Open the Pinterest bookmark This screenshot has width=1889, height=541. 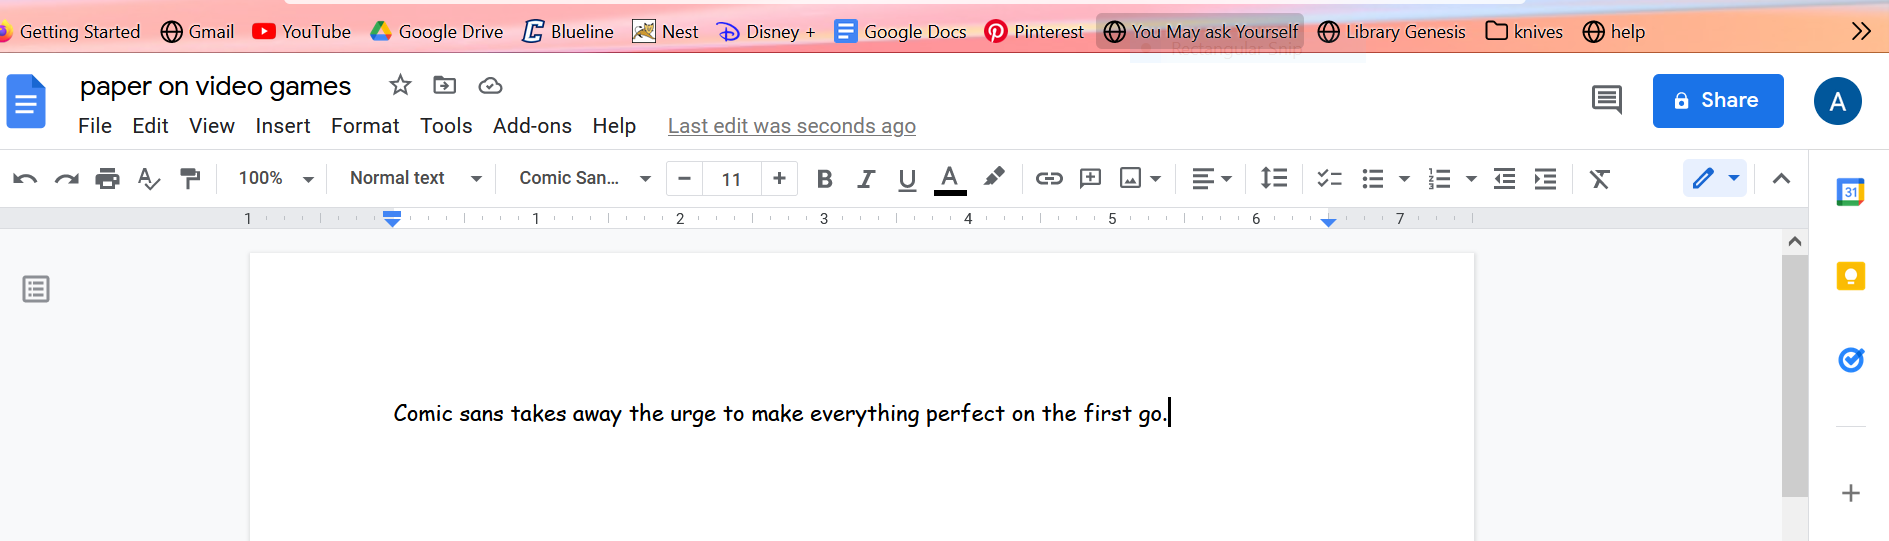point(1034,32)
